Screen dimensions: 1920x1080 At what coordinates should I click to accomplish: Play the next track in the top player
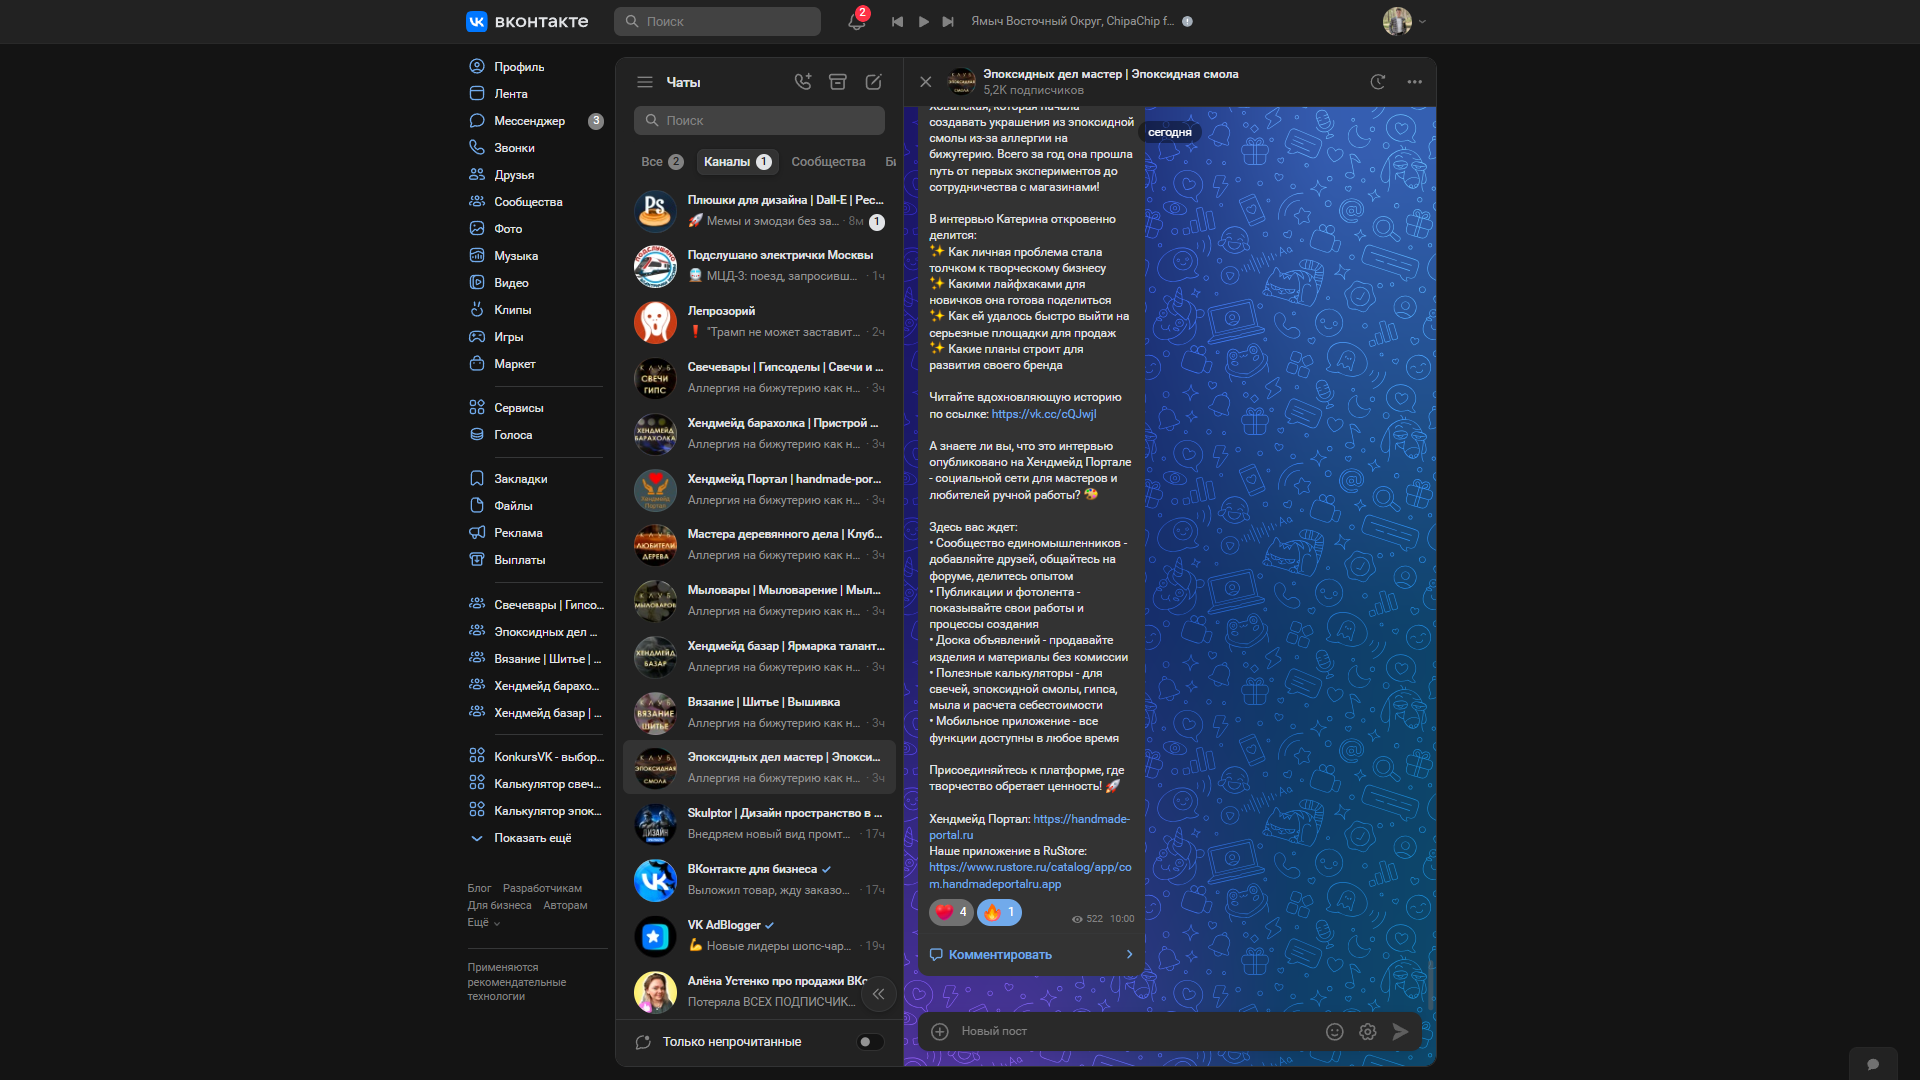click(x=948, y=21)
